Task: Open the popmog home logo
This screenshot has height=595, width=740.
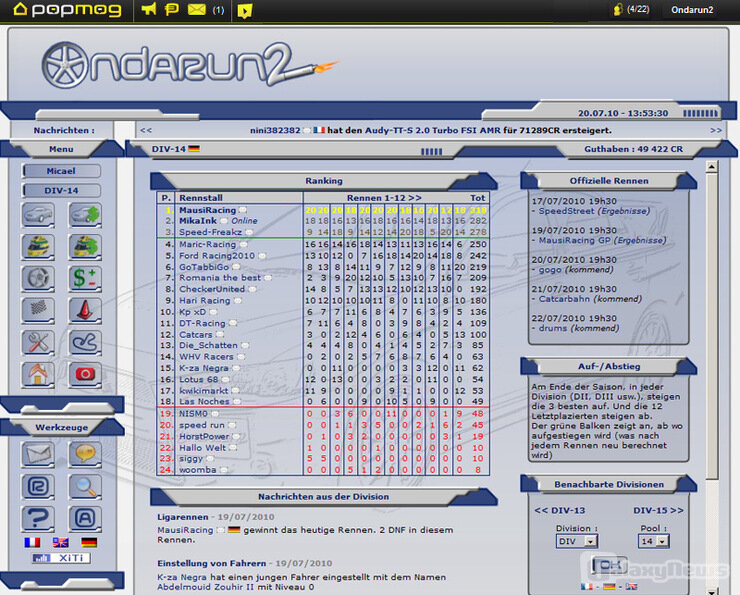Action: pyautogui.click(x=67, y=9)
